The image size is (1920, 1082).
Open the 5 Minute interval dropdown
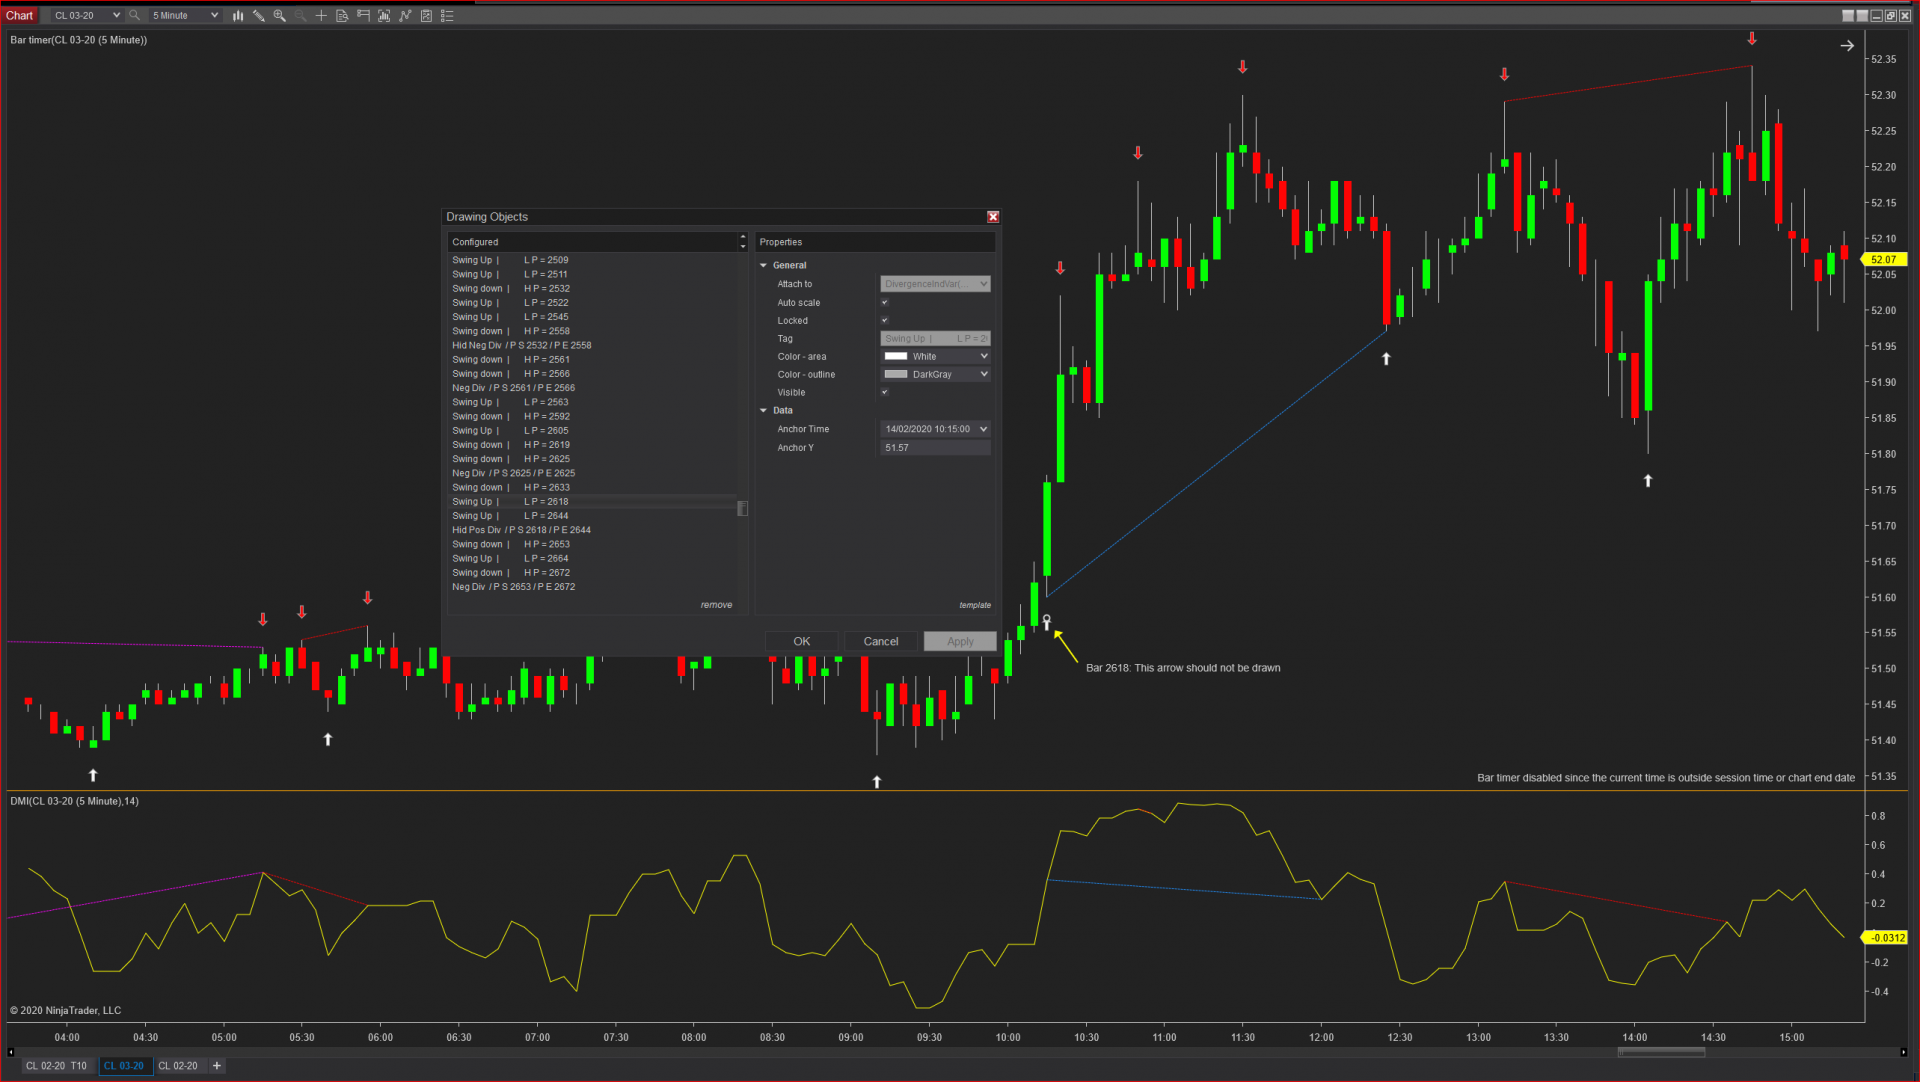pos(185,16)
